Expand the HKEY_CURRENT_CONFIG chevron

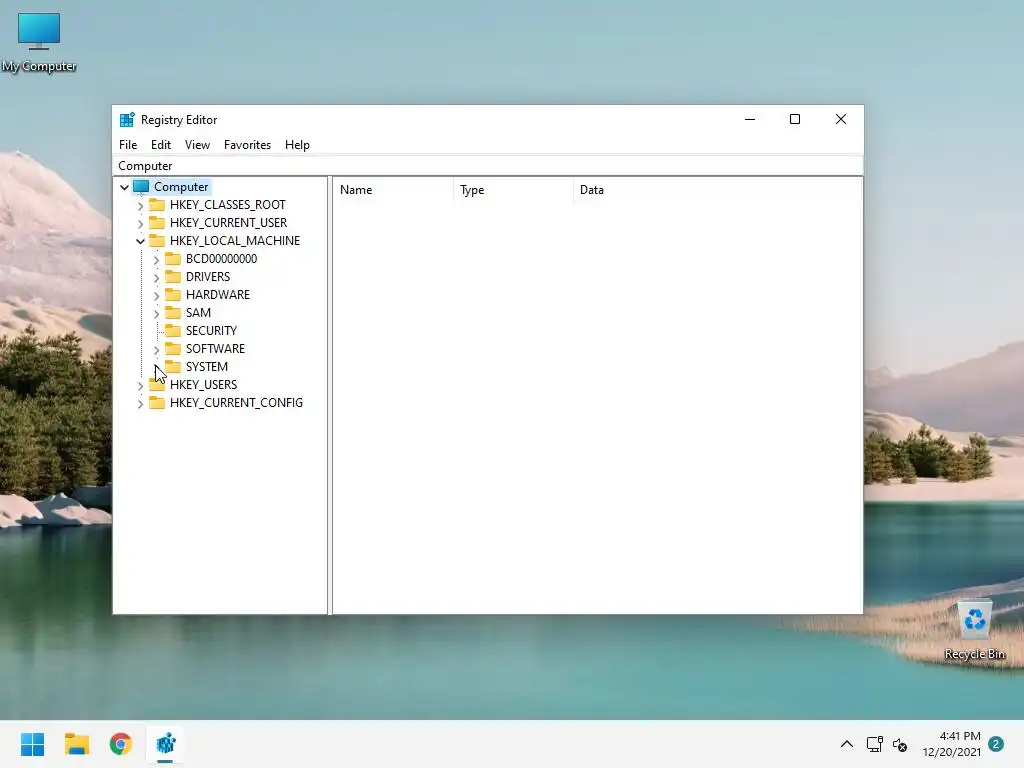tap(140, 404)
